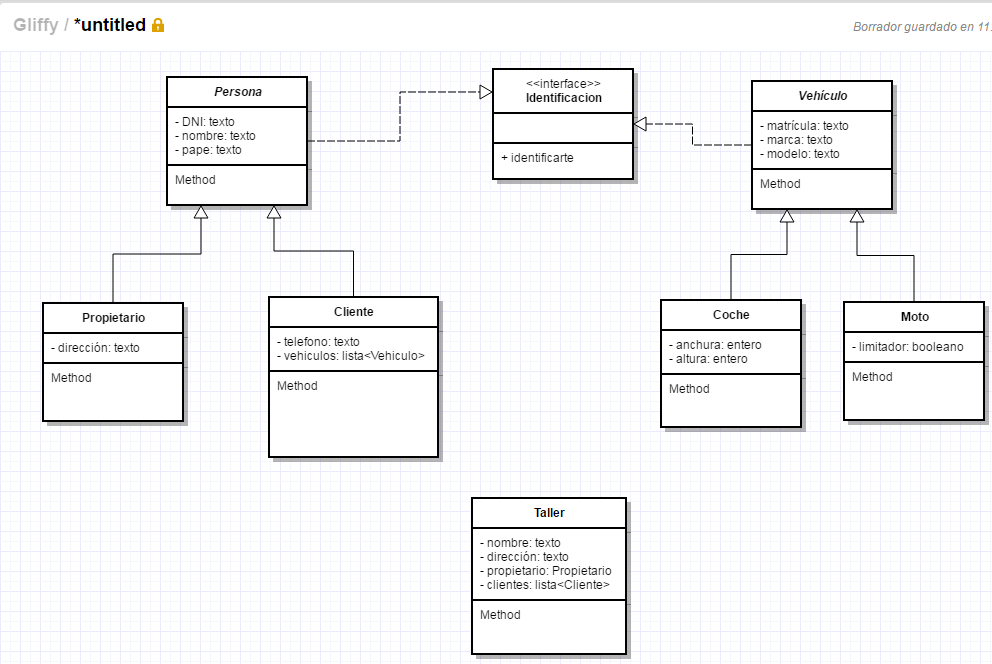Select the '- modelo: texto' attribute

[800, 154]
